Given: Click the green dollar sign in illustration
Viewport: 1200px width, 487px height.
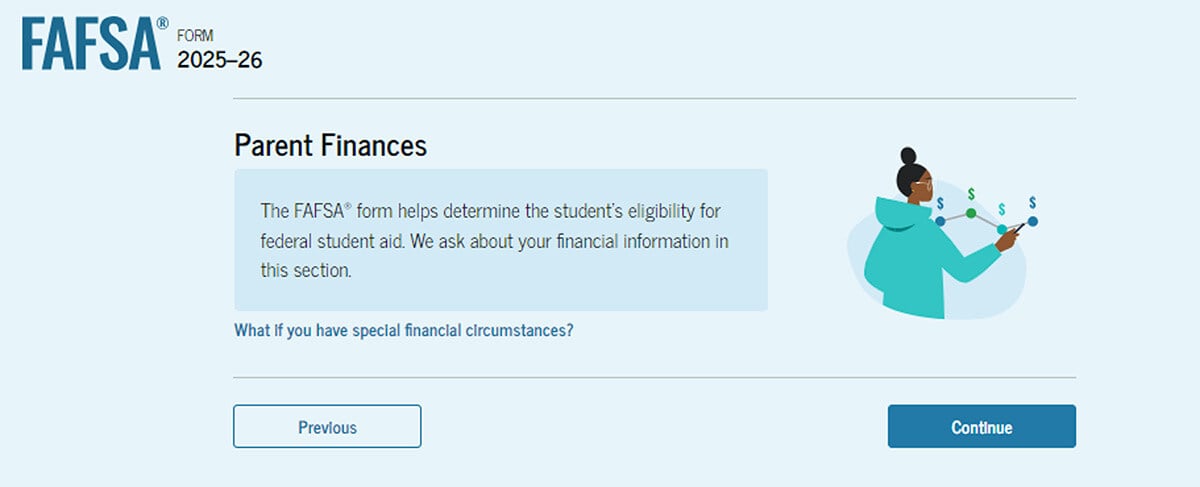Looking at the screenshot, I should [971, 194].
